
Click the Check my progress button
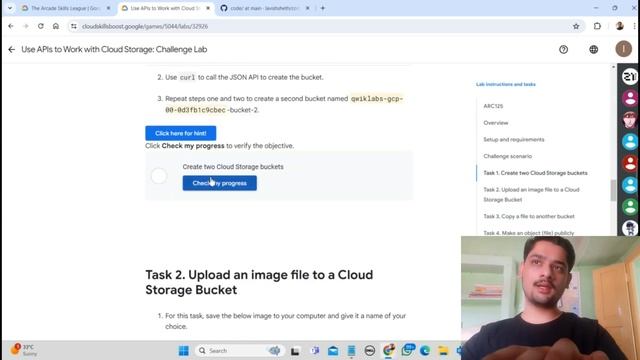click(x=220, y=183)
